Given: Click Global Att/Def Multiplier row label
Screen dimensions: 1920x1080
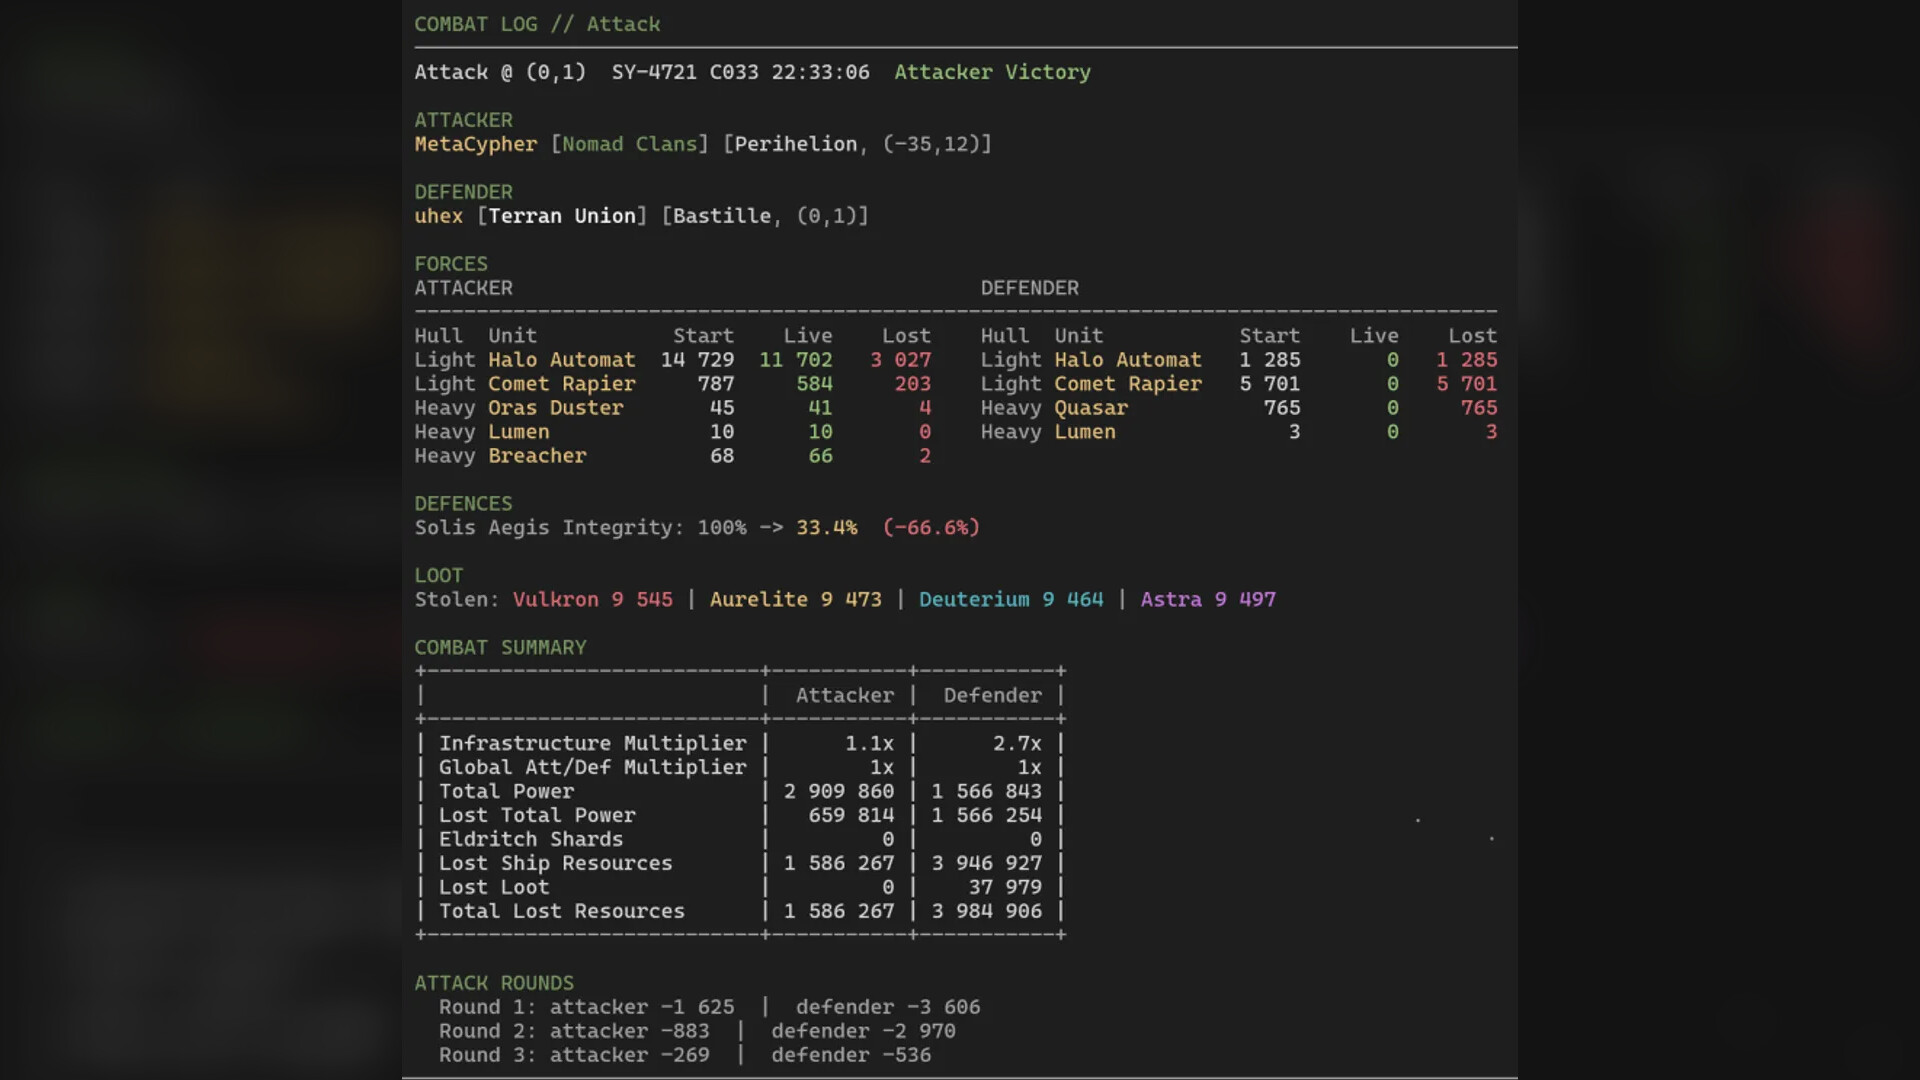Looking at the screenshot, I should click(x=592, y=768).
